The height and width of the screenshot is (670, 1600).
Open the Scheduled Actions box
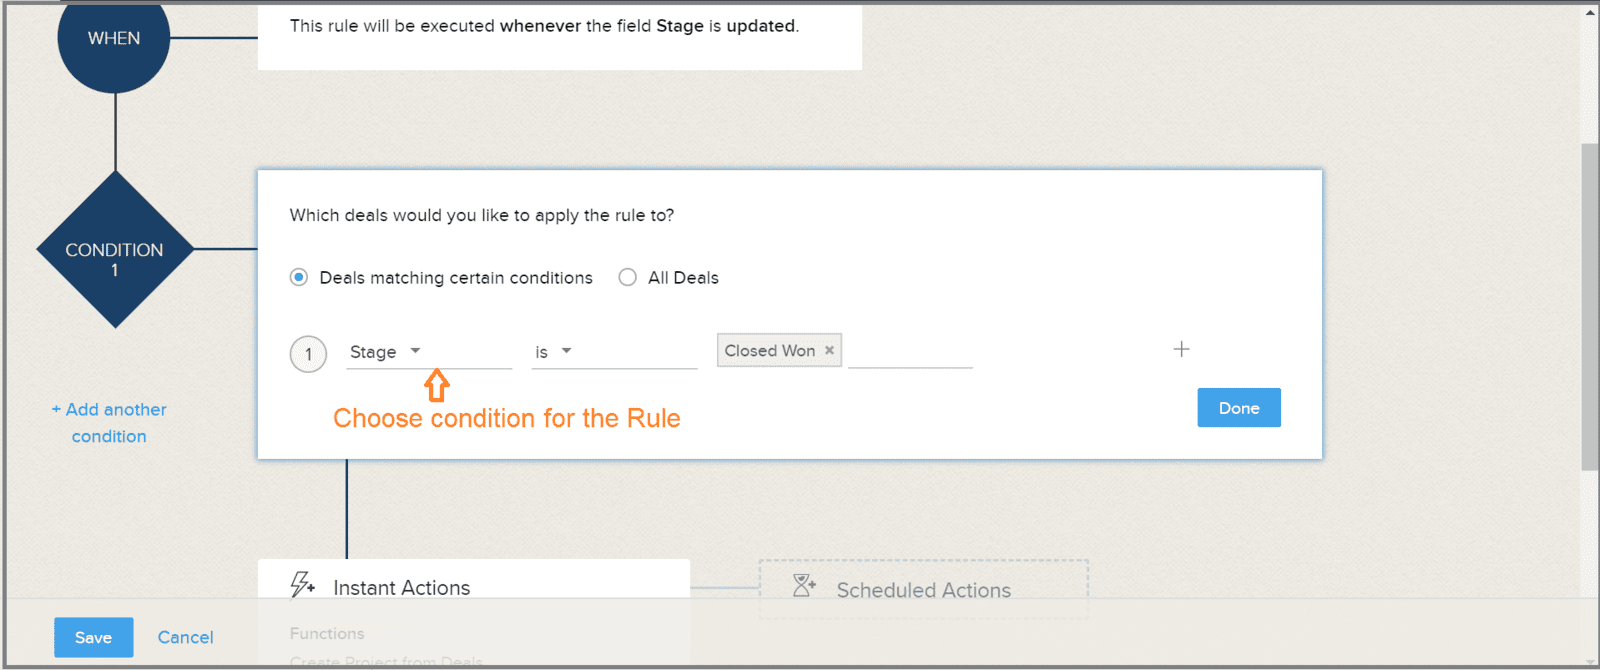(923, 589)
